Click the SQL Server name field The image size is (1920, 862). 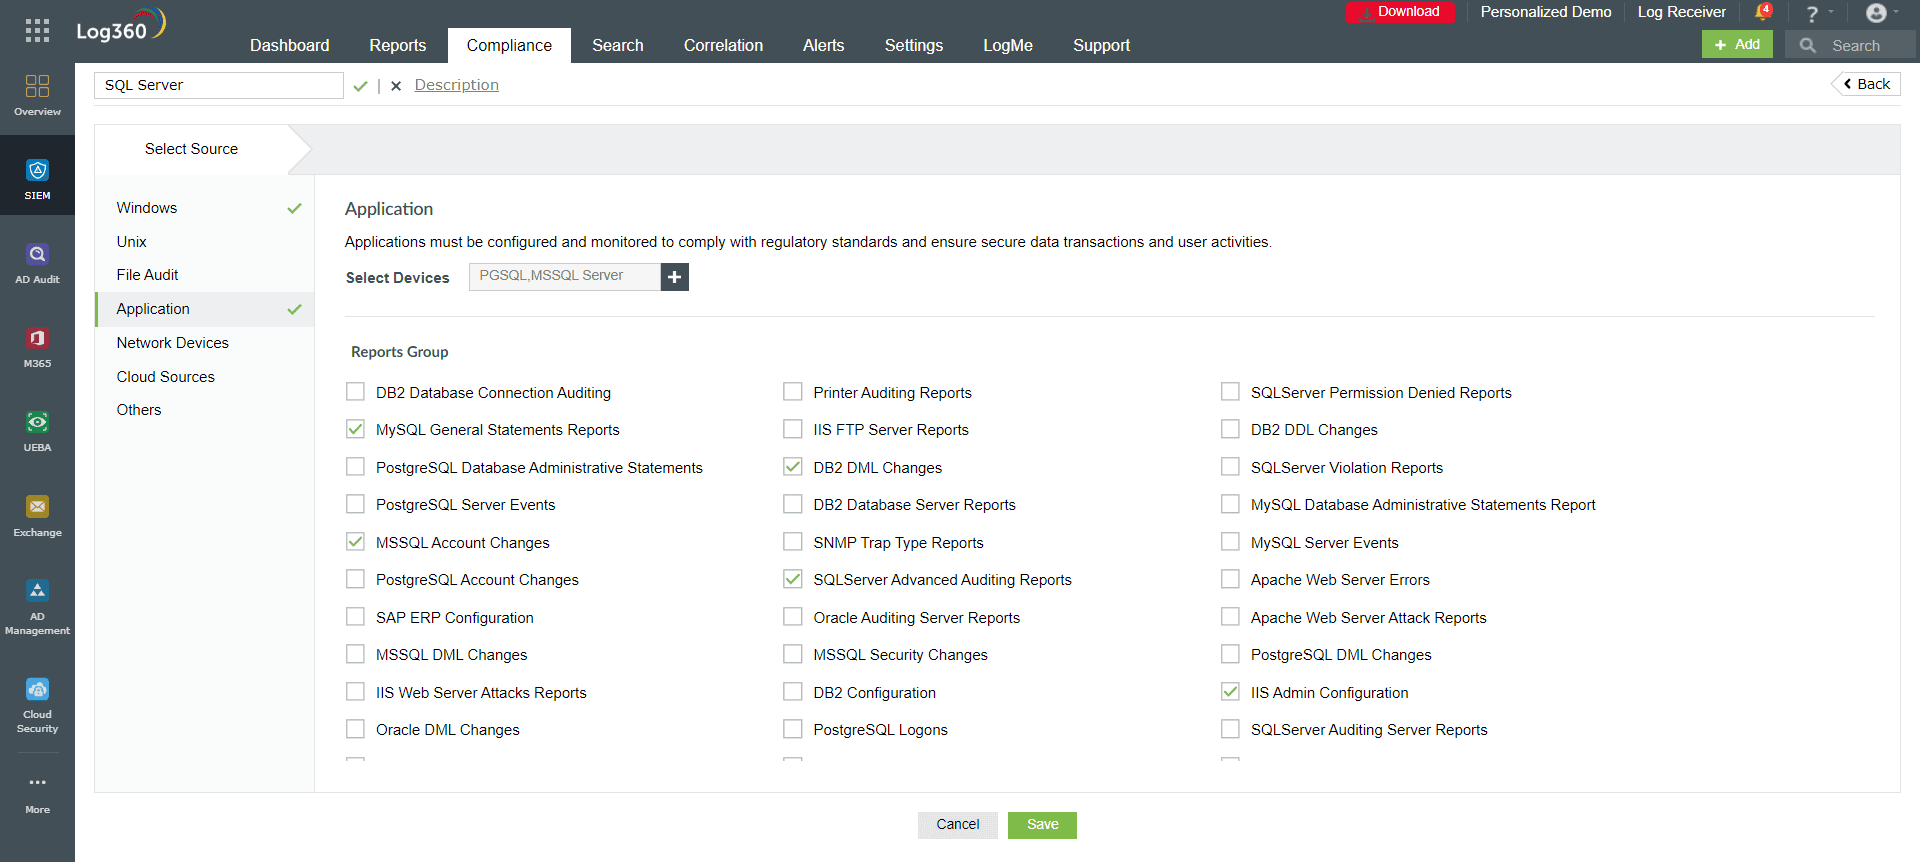(219, 85)
